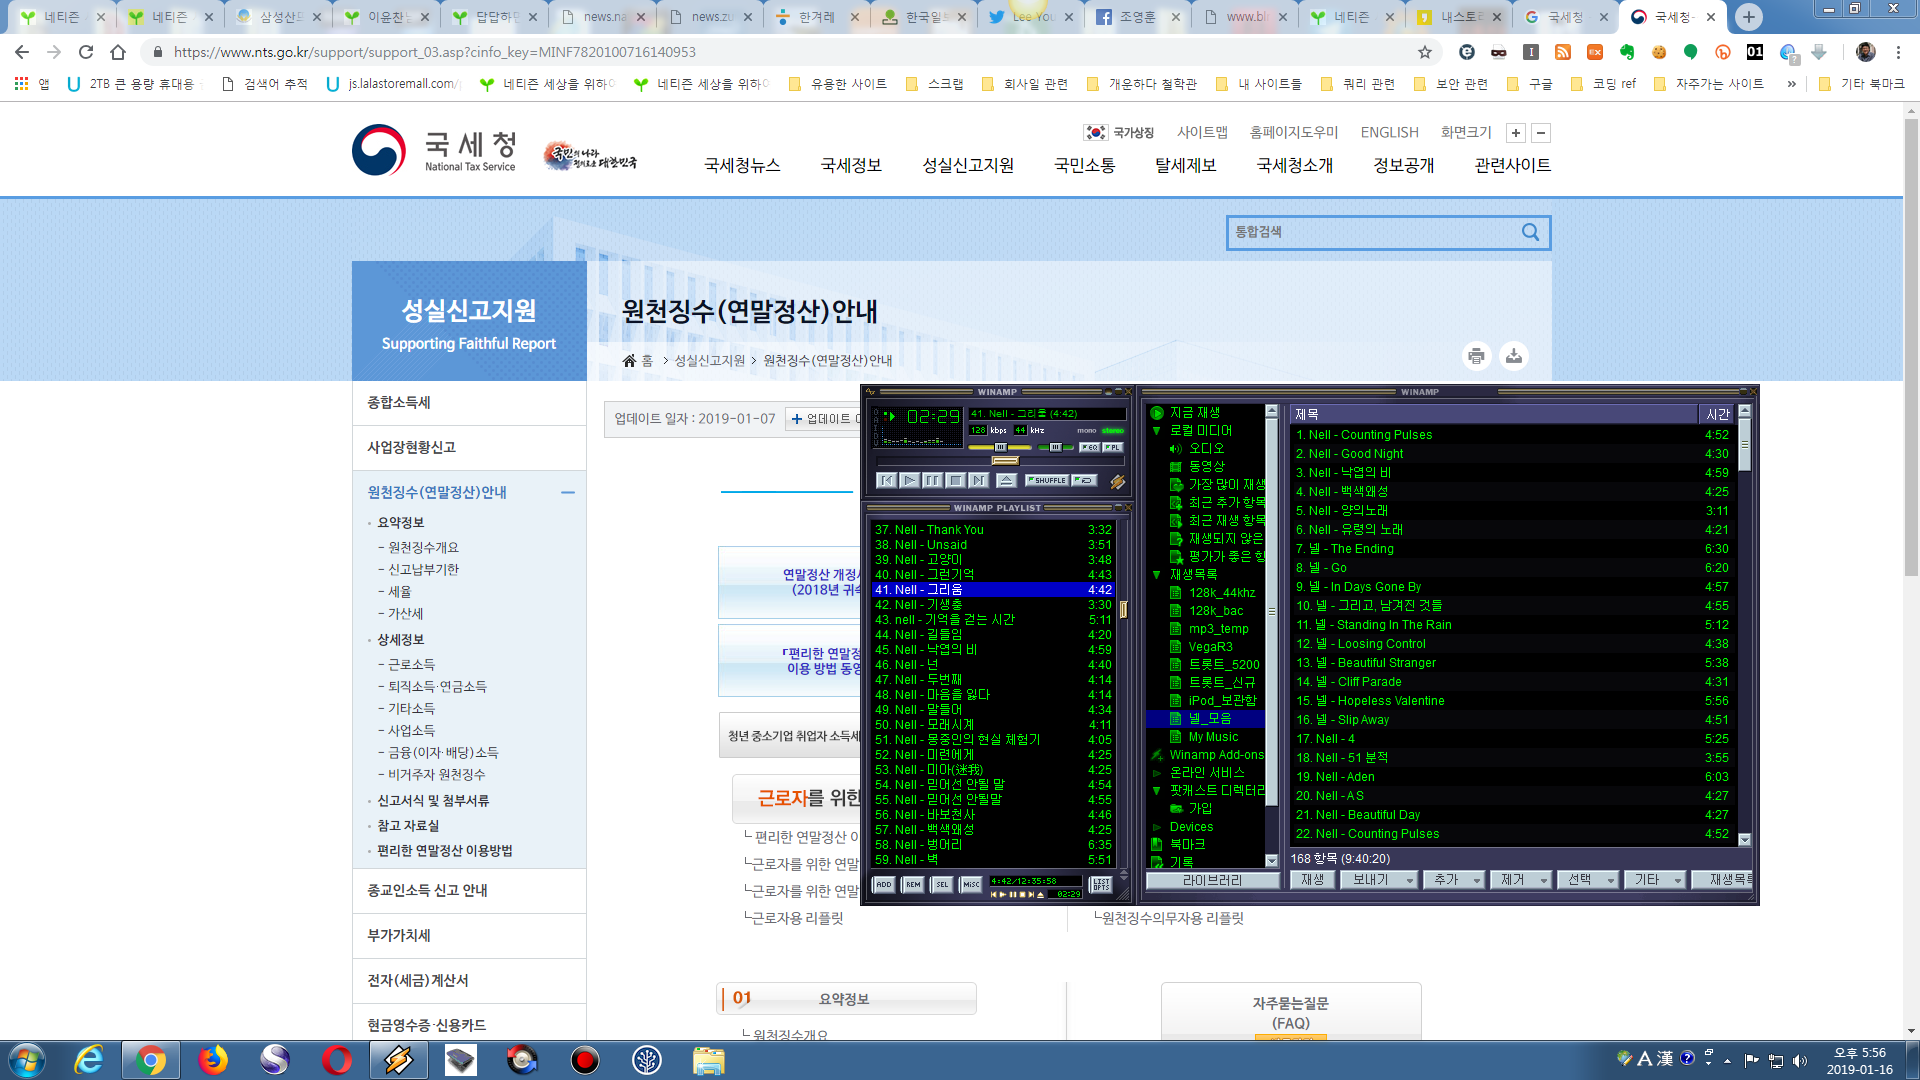Click SEL button in Winamp playlist
The image size is (1920, 1080).
coord(942,884)
